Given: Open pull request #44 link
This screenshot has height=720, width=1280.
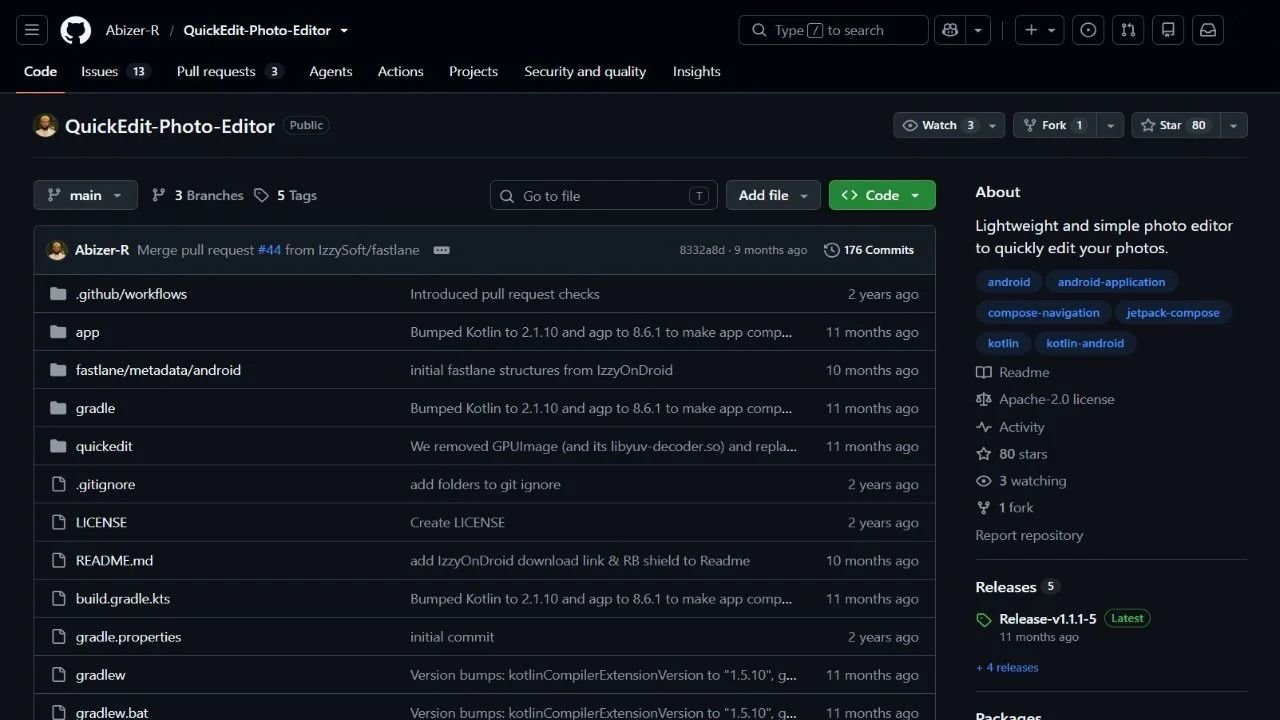Looking at the screenshot, I should [269, 250].
